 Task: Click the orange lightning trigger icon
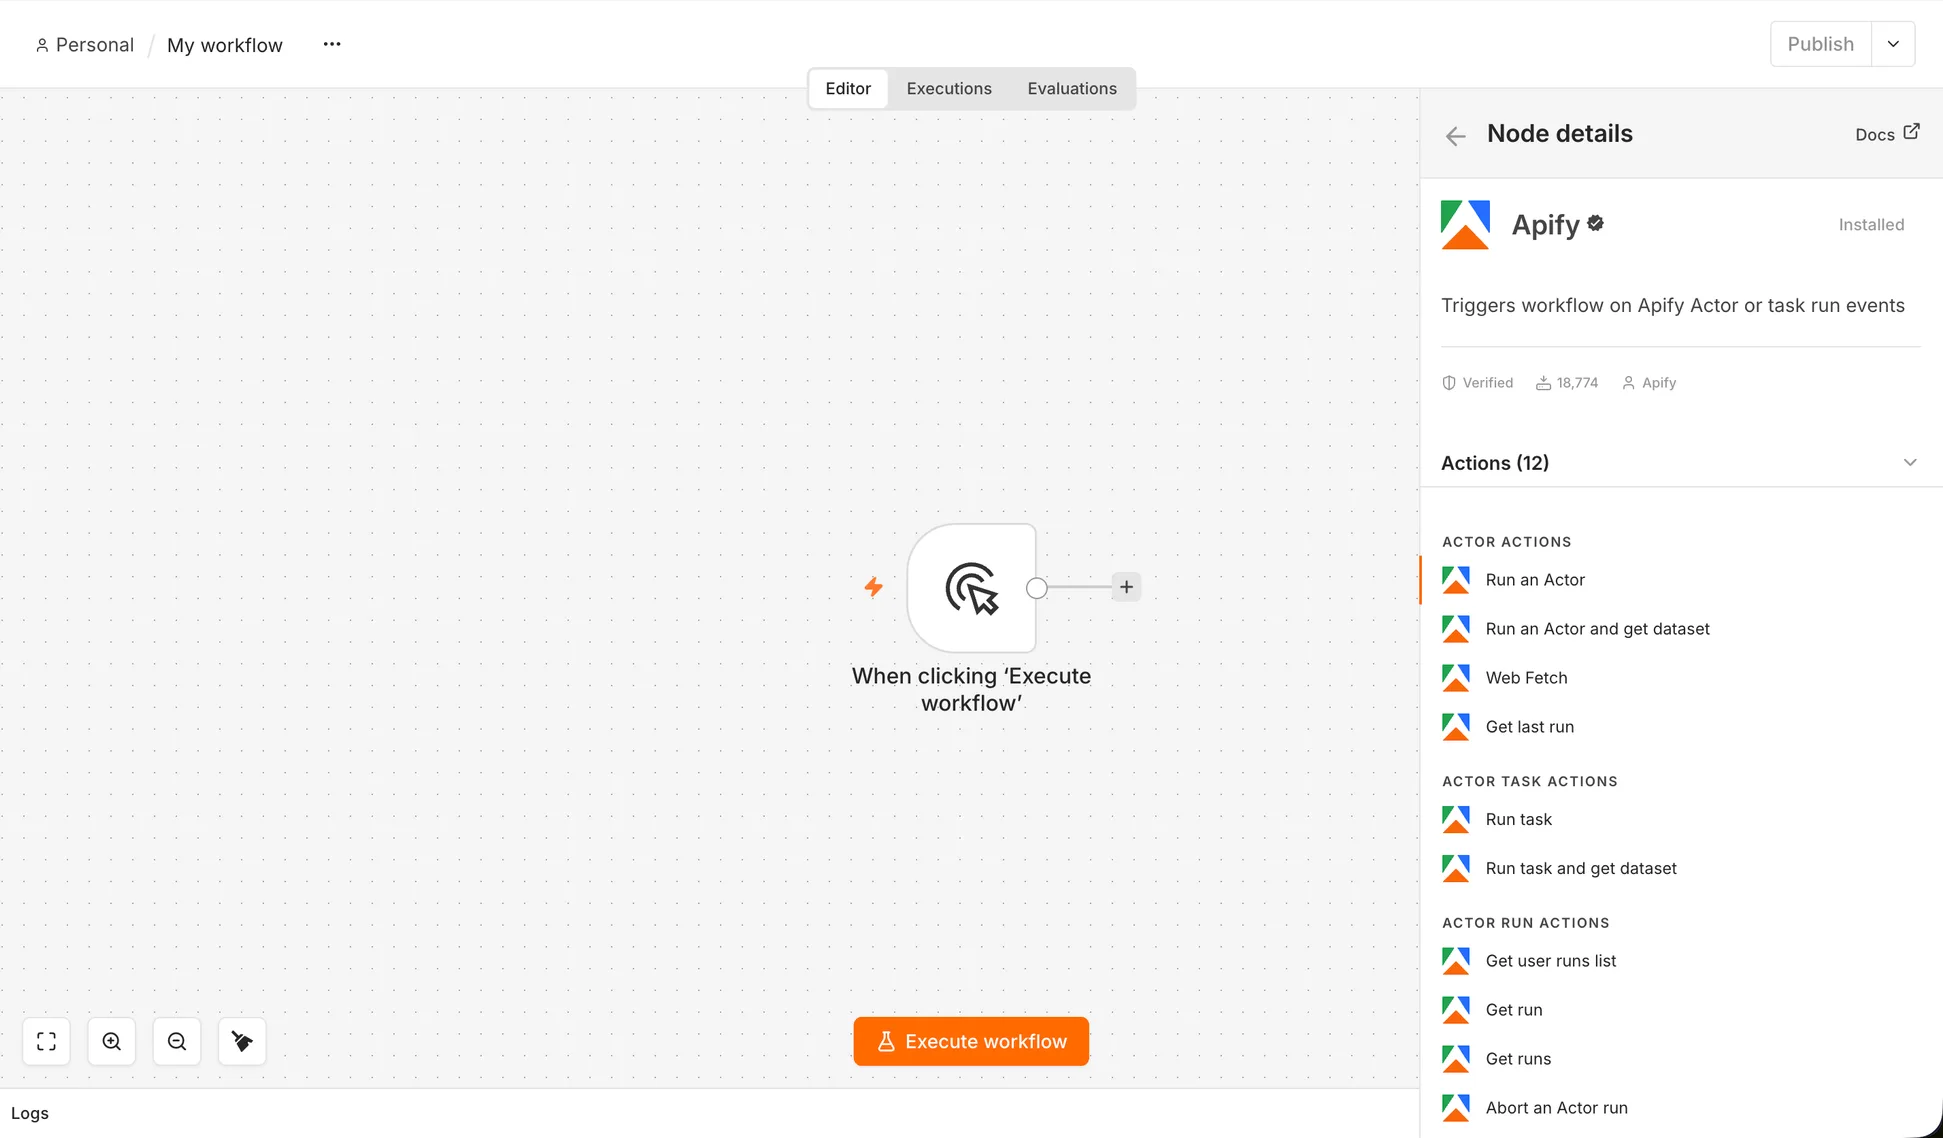tap(873, 587)
